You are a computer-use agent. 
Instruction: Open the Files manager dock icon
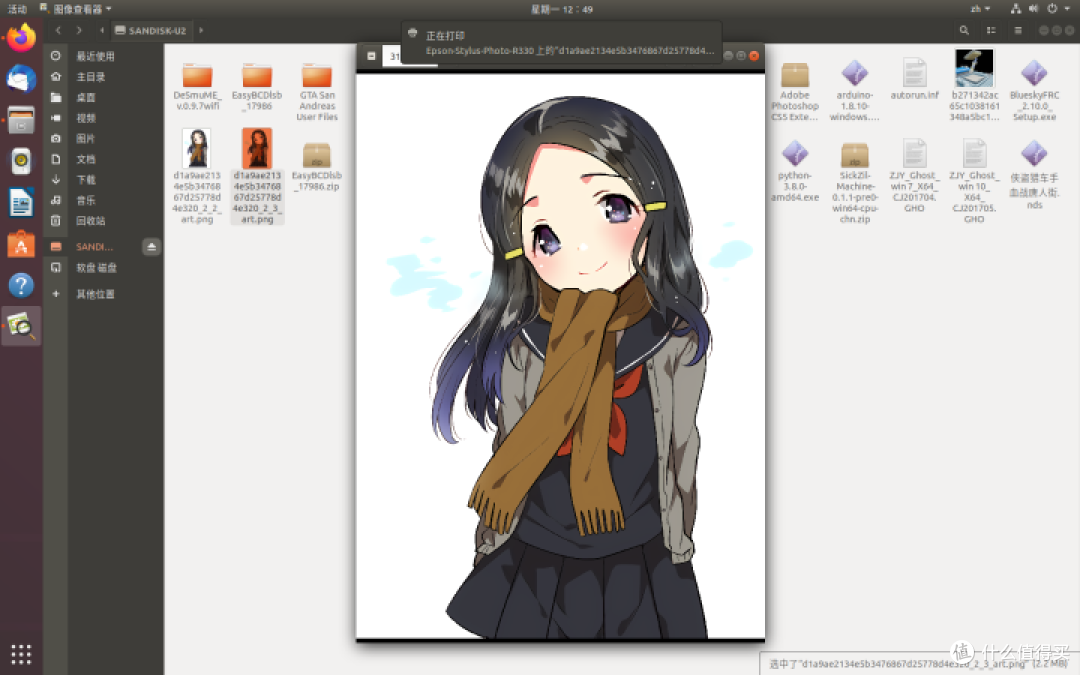point(21,121)
